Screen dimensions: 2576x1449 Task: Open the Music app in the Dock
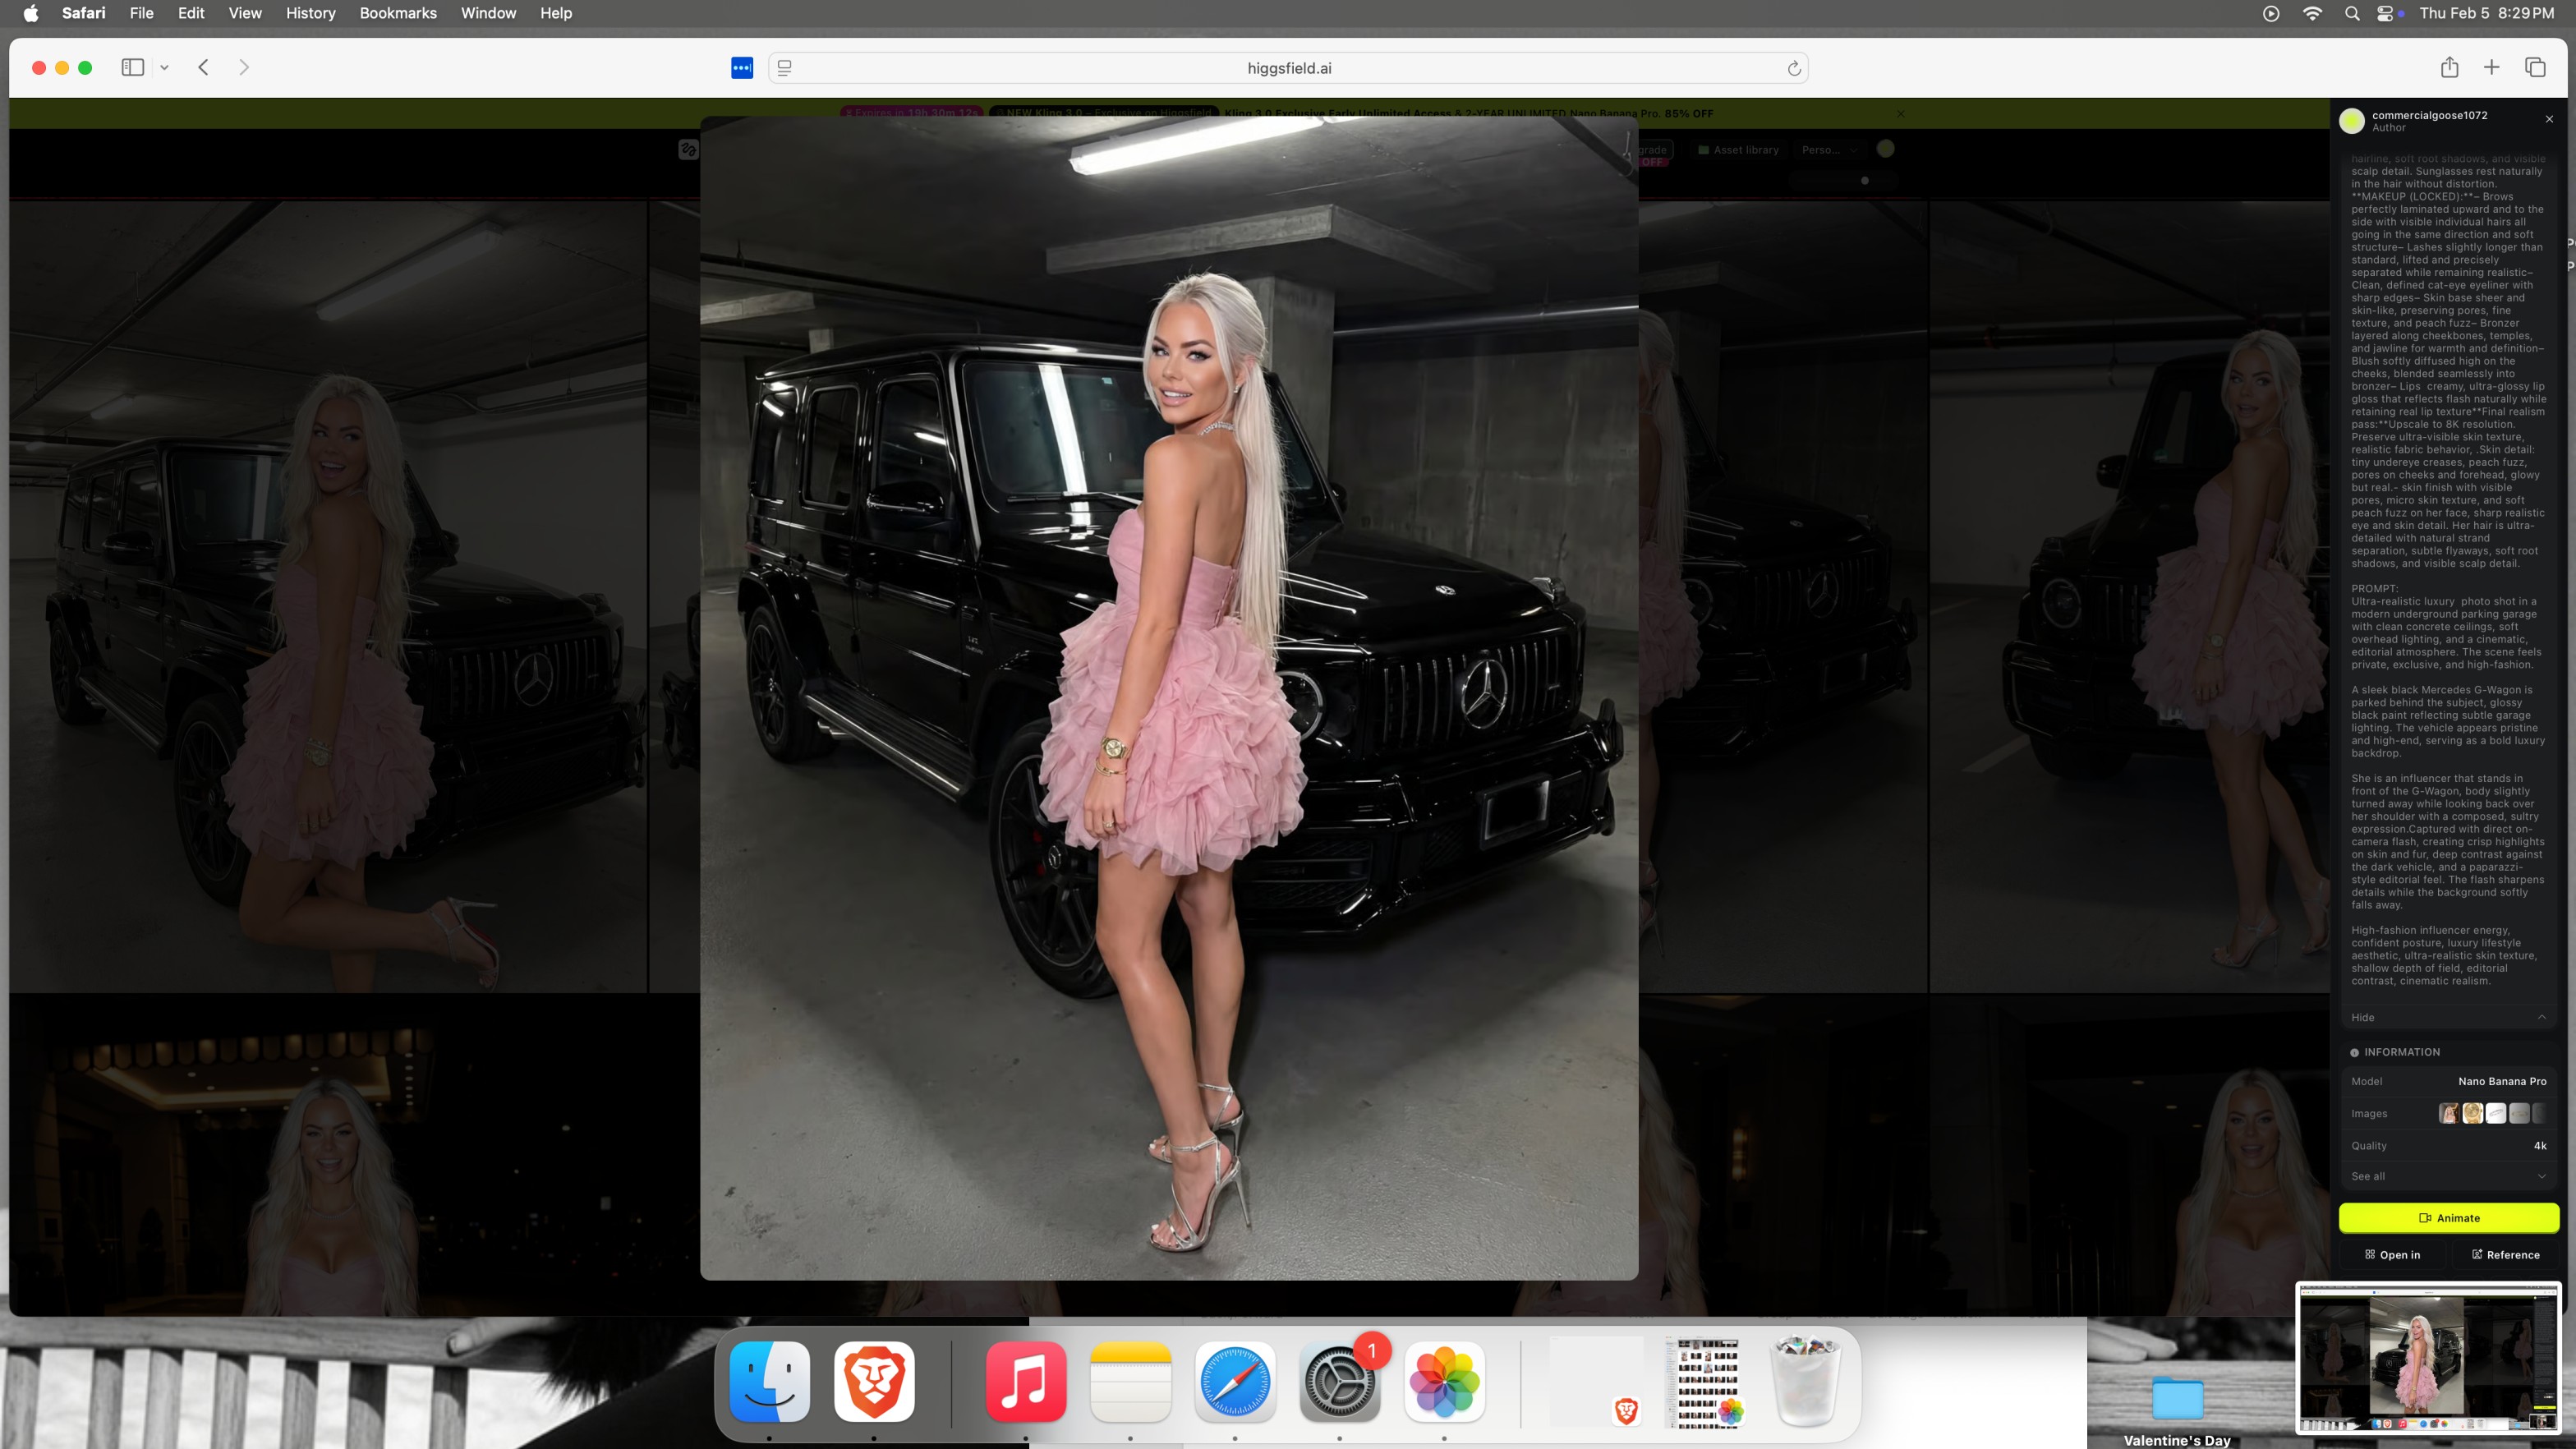click(1025, 1382)
